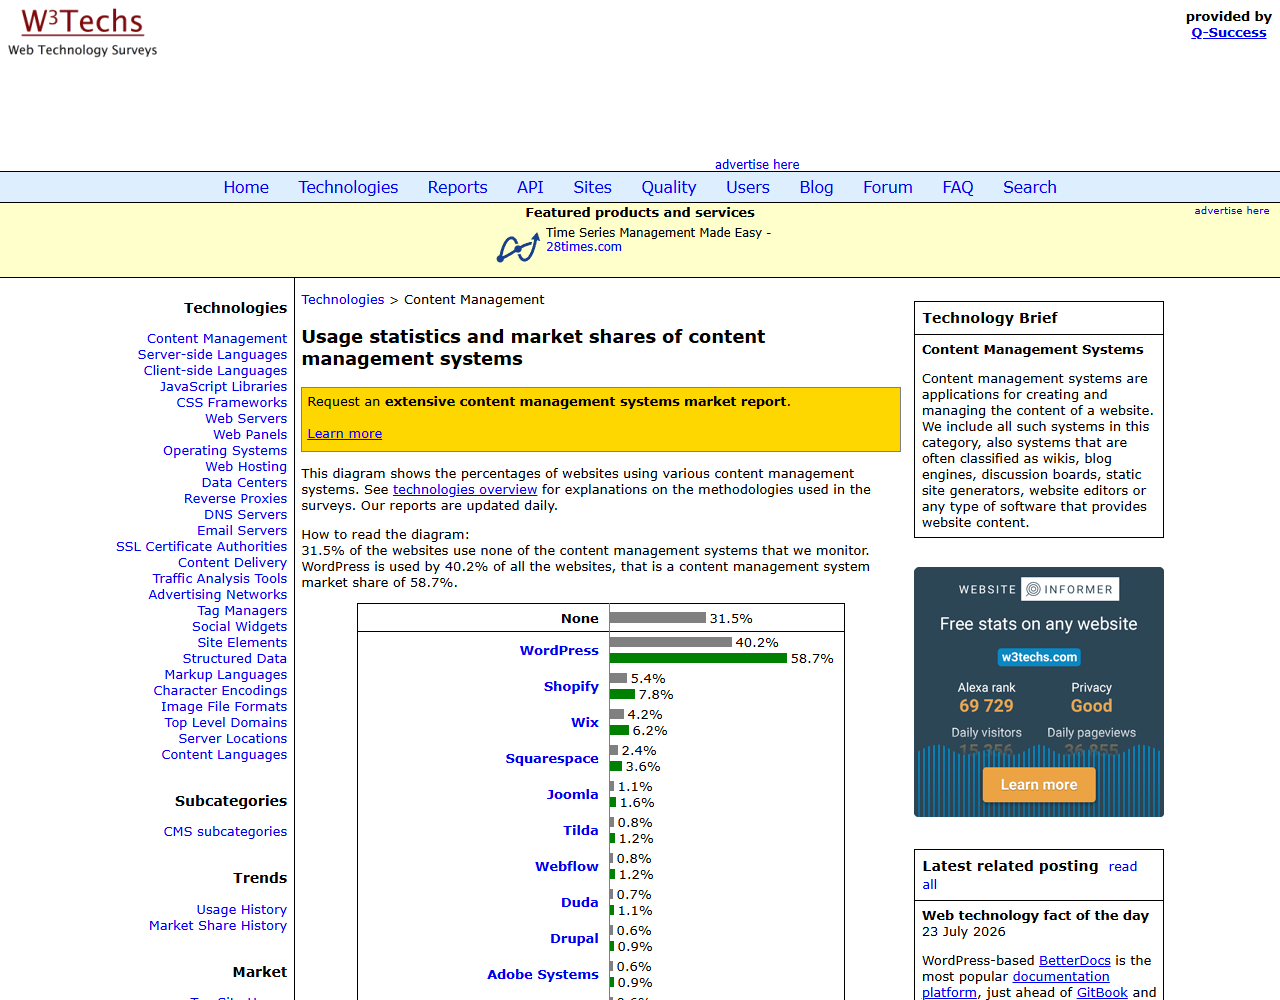Screen dimensions: 1280x1000
Task: Click the orange Learn more ad button
Action: pos(1039,784)
